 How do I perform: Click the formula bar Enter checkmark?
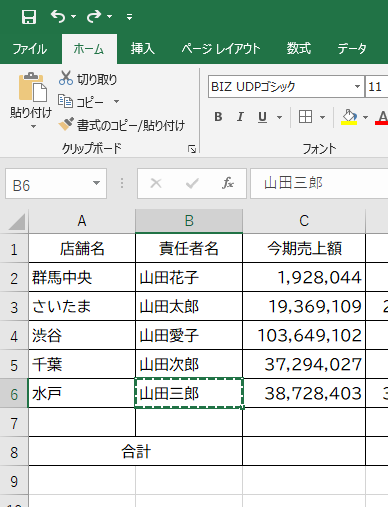(192, 183)
